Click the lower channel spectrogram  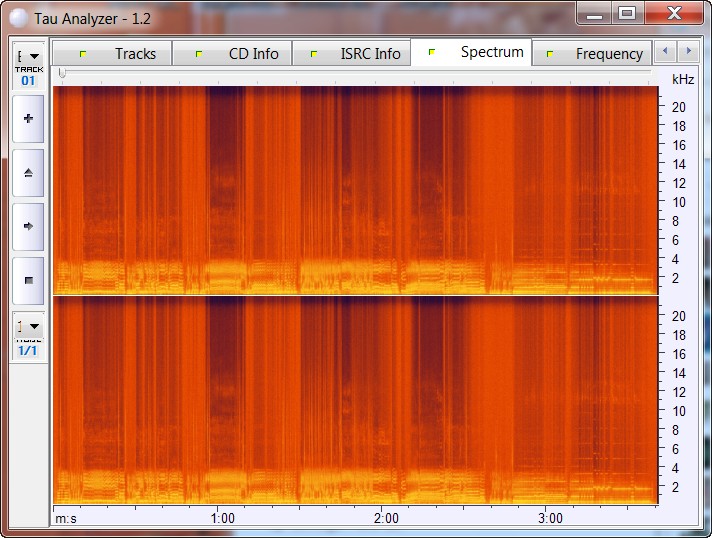355,400
